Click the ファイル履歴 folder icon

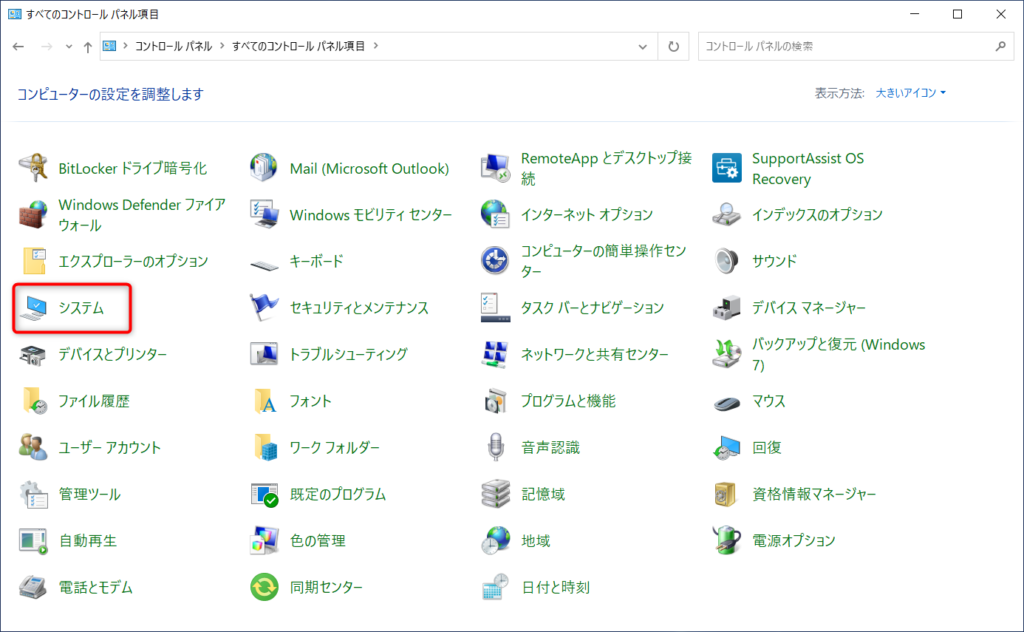point(33,401)
